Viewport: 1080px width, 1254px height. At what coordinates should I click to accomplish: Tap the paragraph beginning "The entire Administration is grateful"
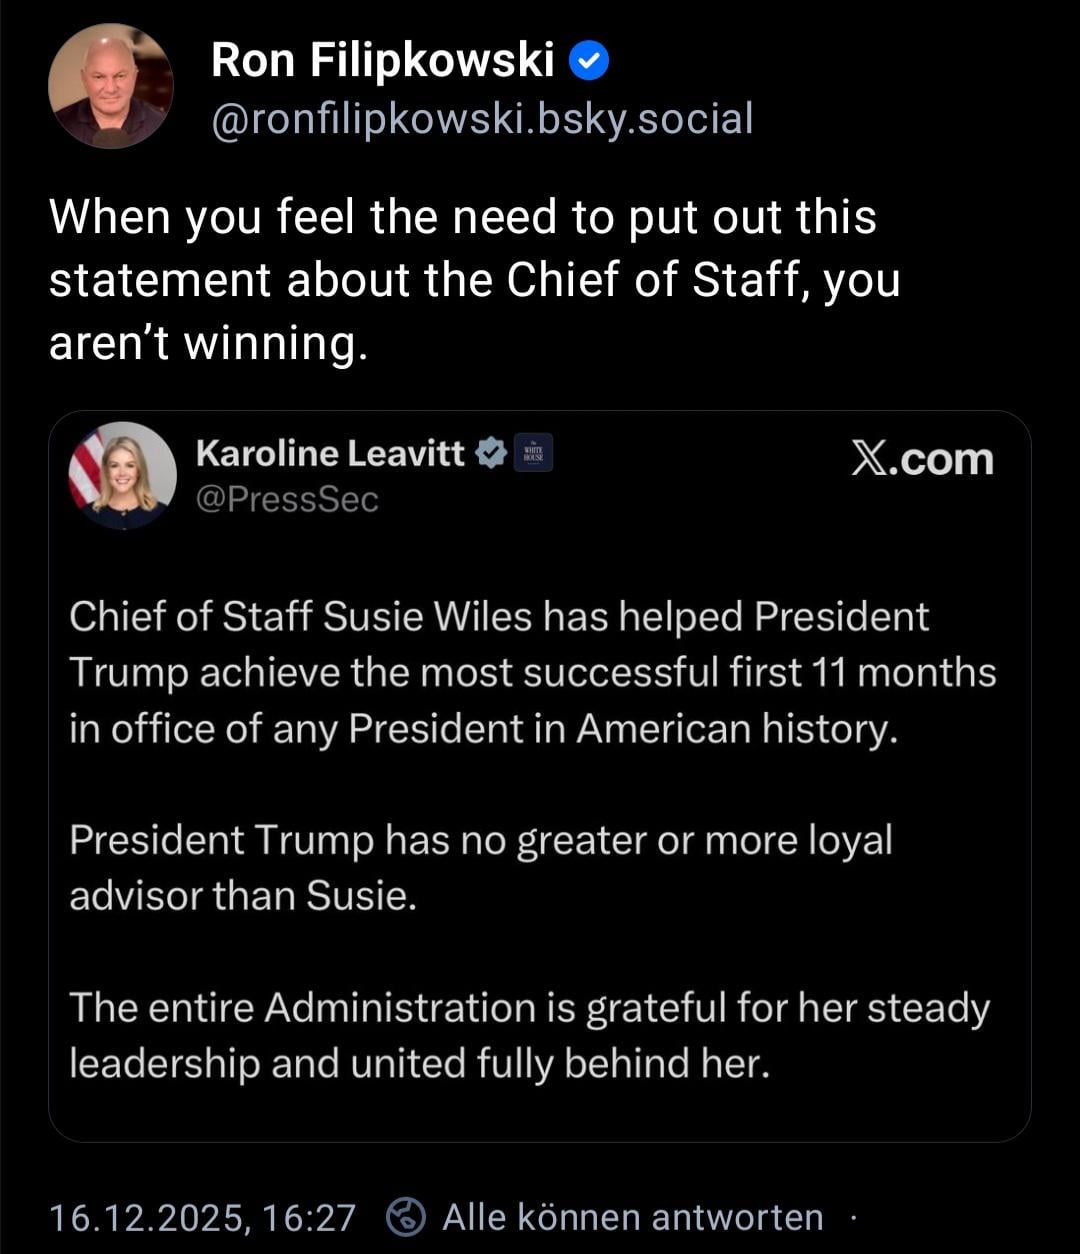(529, 1035)
